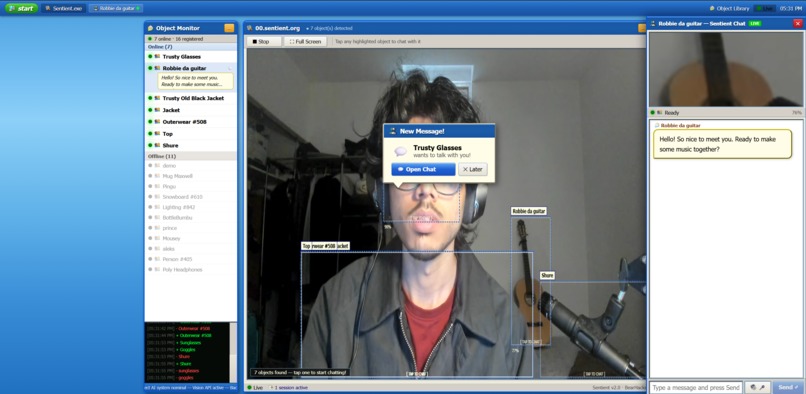Click the offline object Mug Maxwell
The image size is (806, 394).
191,176
